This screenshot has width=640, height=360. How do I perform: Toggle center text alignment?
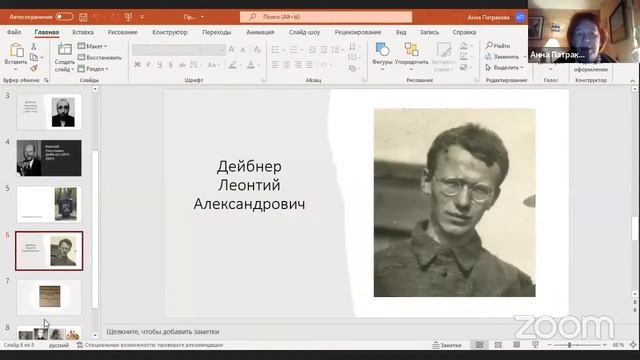(287, 64)
